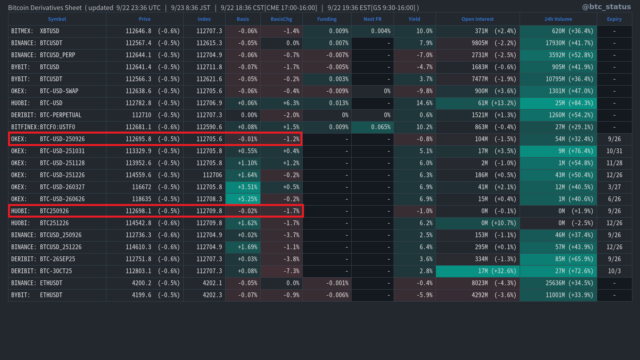The width and height of the screenshot is (640, 360).
Task: Click the +3.51% basis cell
Action: (243, 187)
